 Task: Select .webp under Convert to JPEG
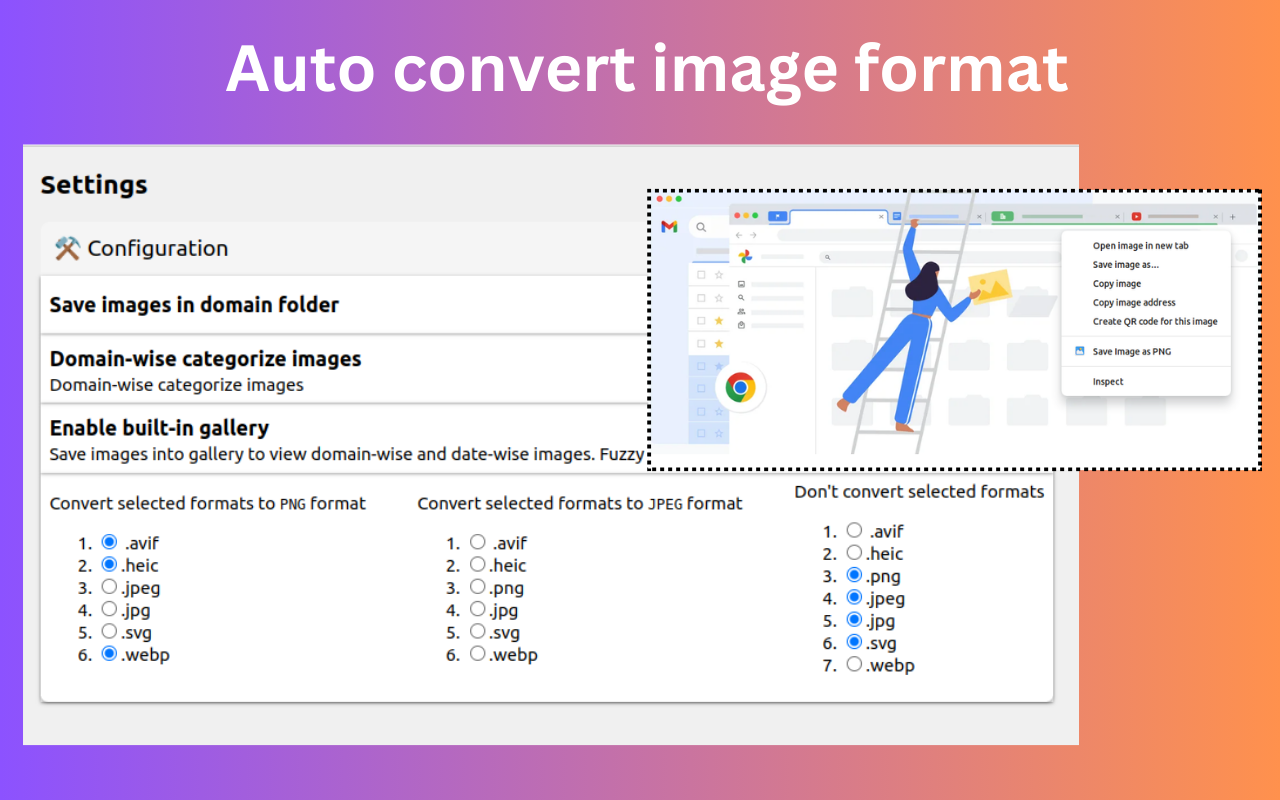[478, 654]
